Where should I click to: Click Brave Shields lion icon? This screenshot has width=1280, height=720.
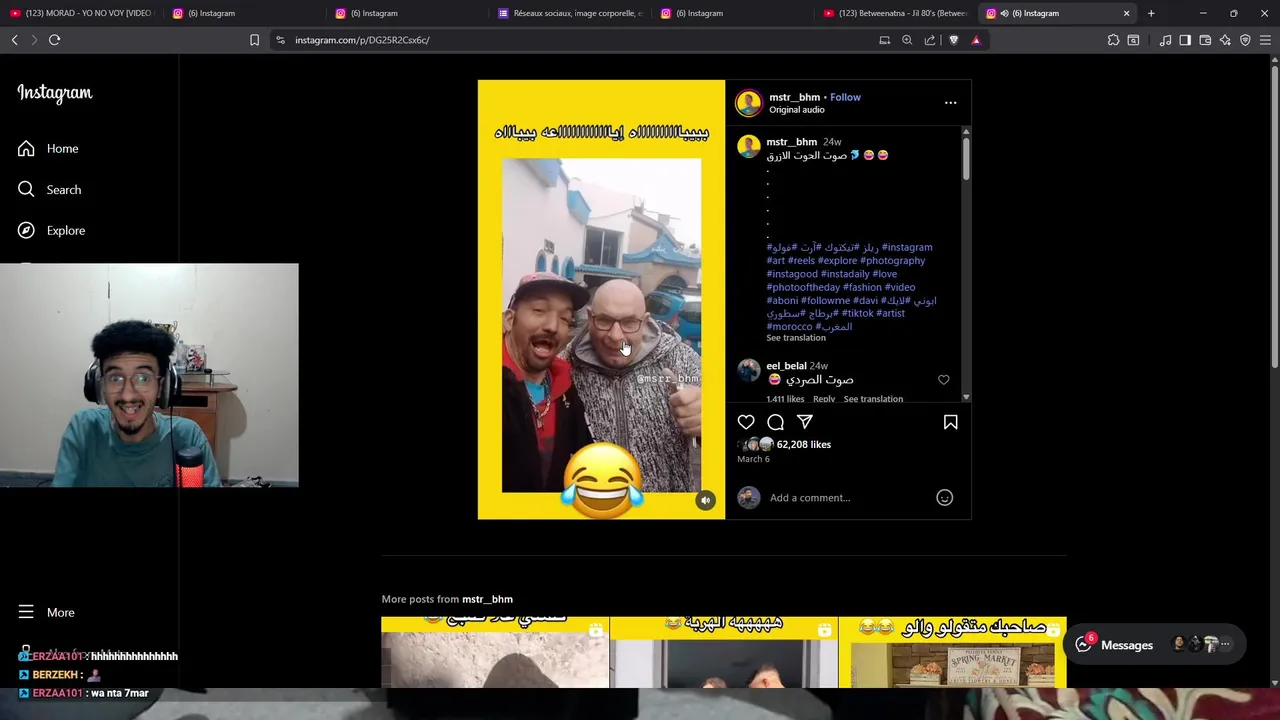[953, 40]
